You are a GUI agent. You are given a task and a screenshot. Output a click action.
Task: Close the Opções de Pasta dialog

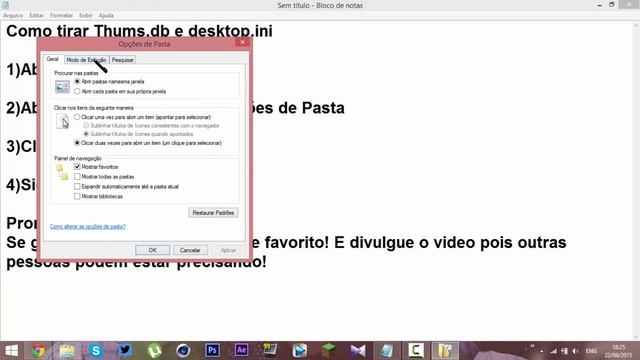coord(242,42)
